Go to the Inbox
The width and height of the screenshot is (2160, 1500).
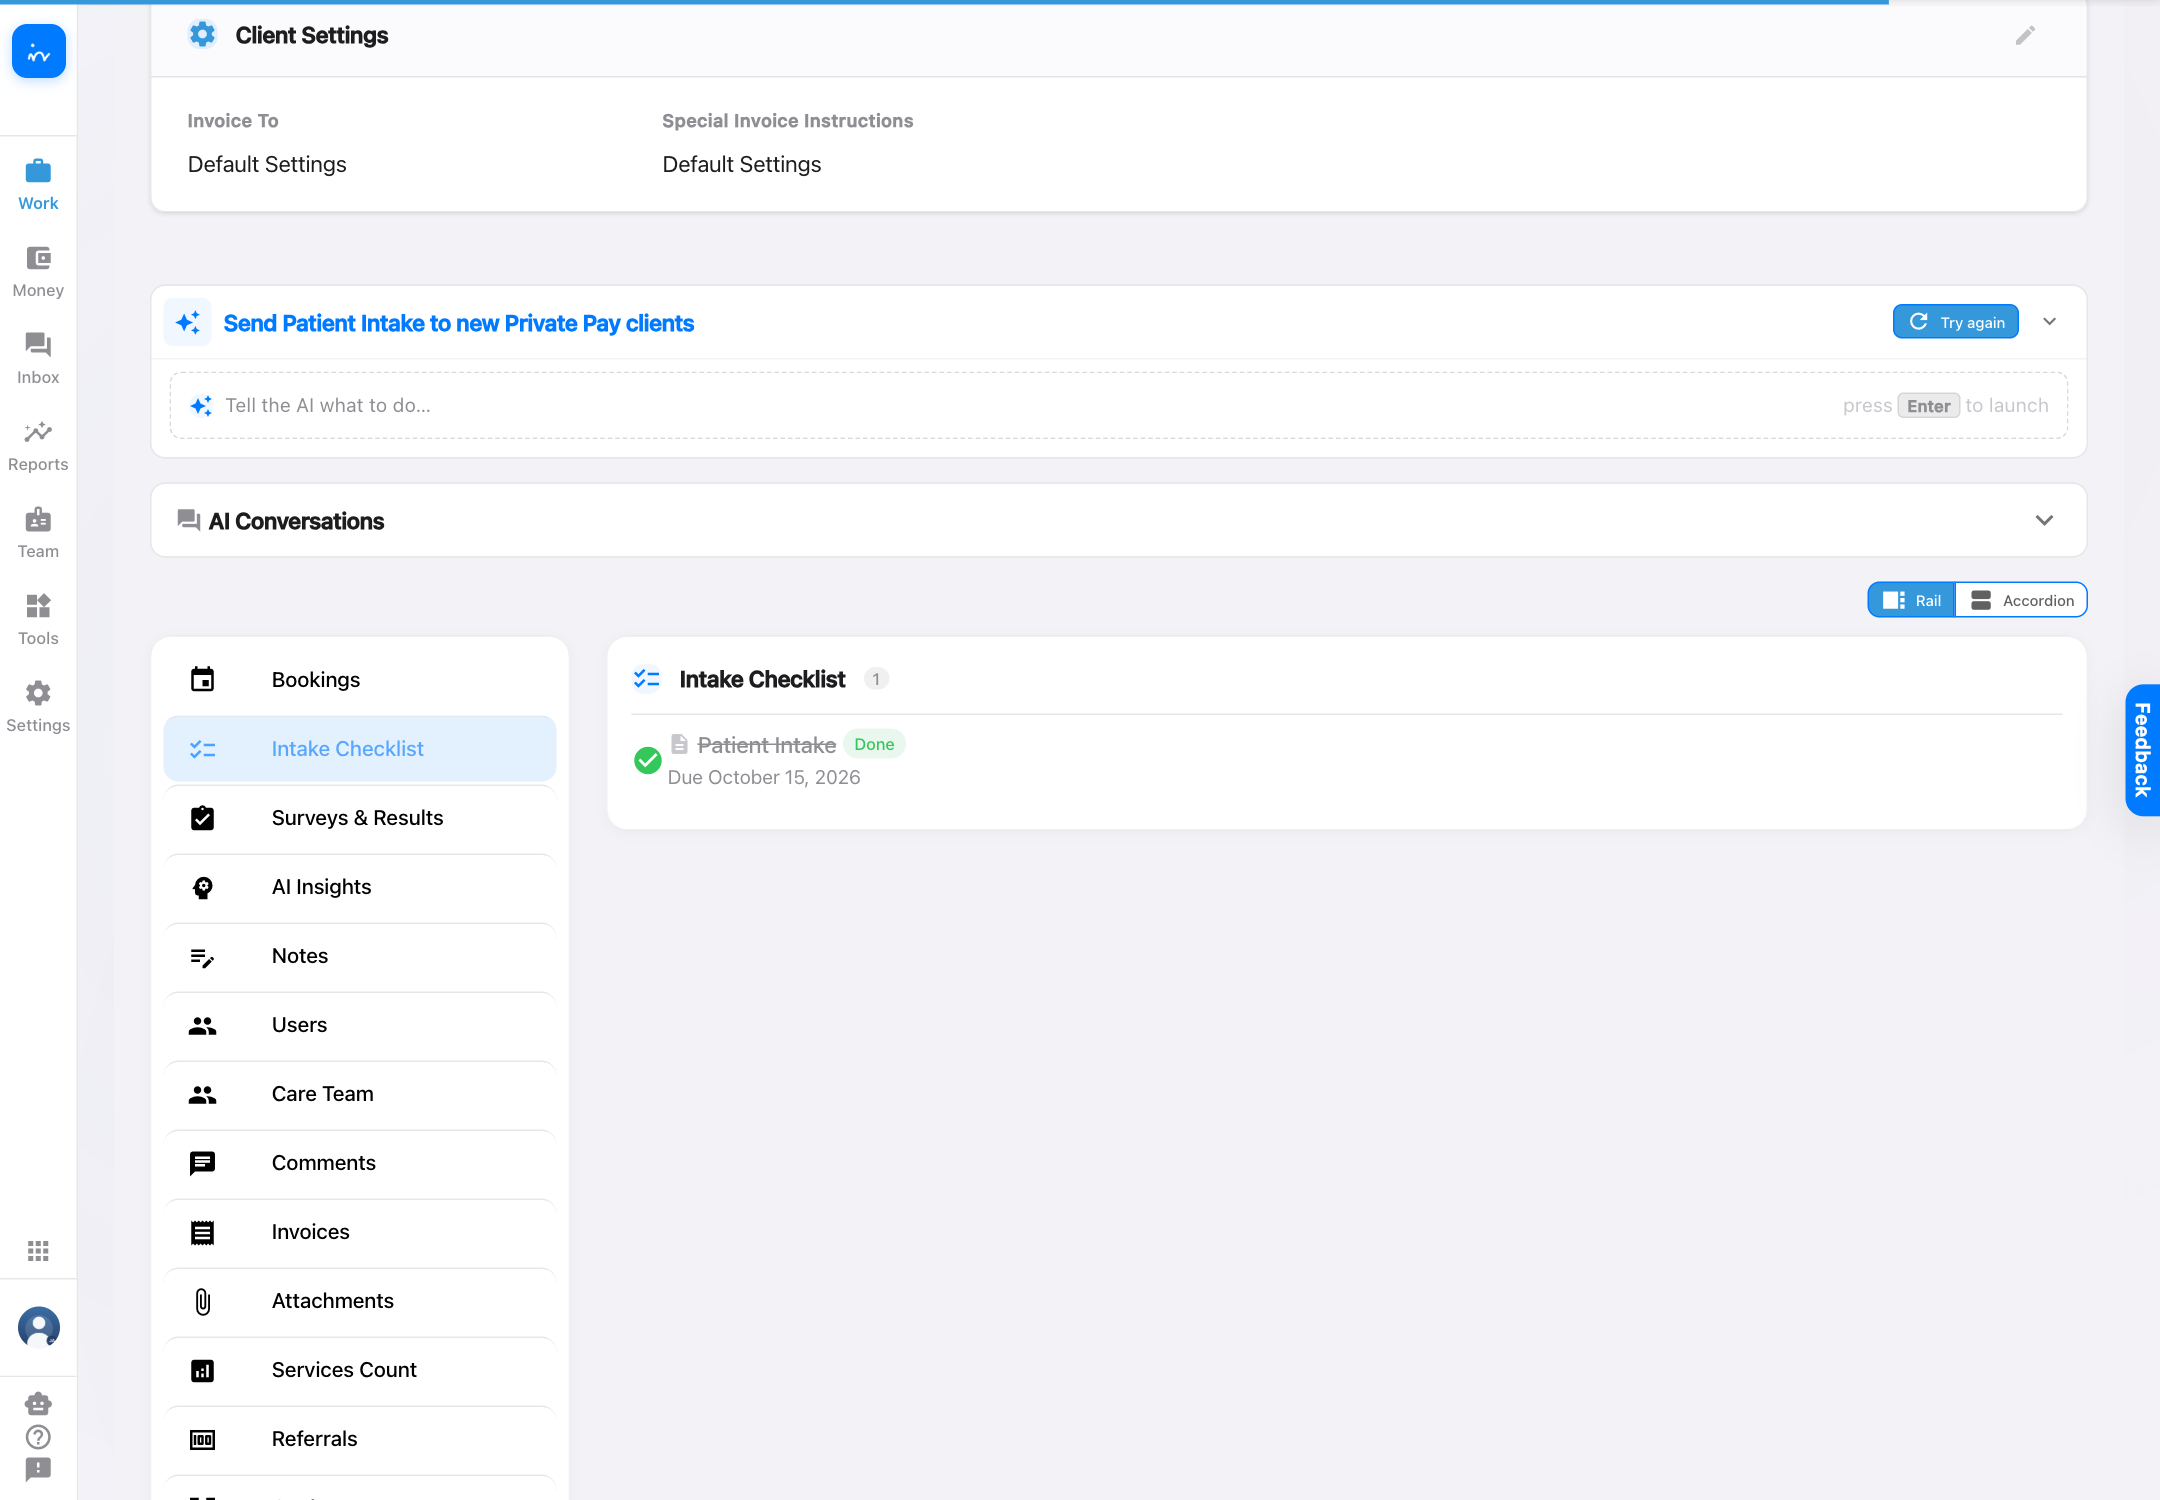(x=38, y=359)
